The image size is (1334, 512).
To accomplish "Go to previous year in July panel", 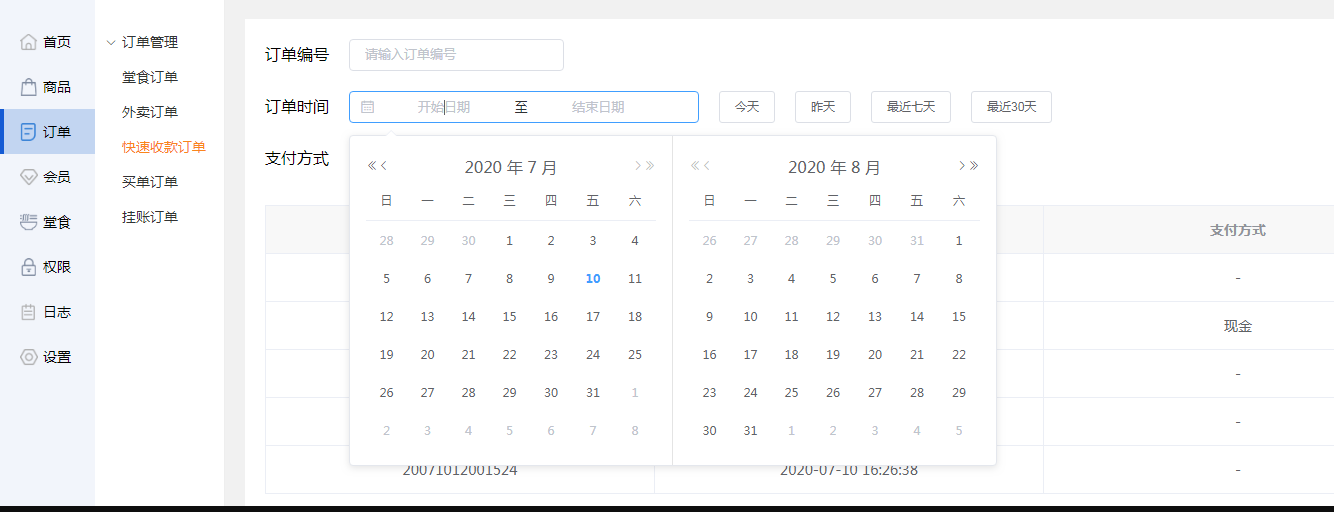I will tap(372, 166).
